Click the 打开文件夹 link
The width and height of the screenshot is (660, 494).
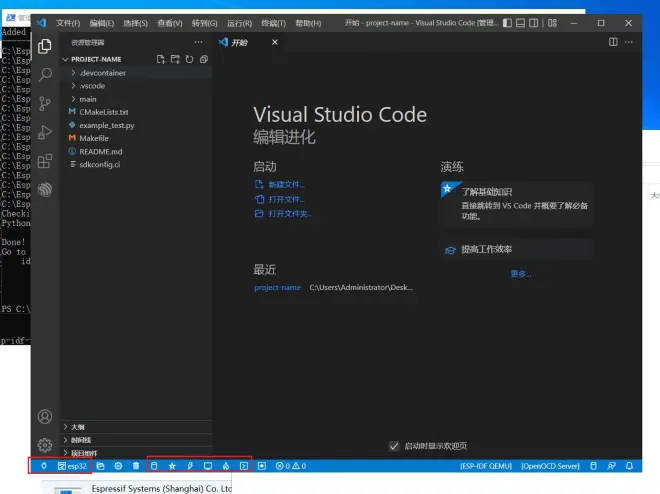290,214
